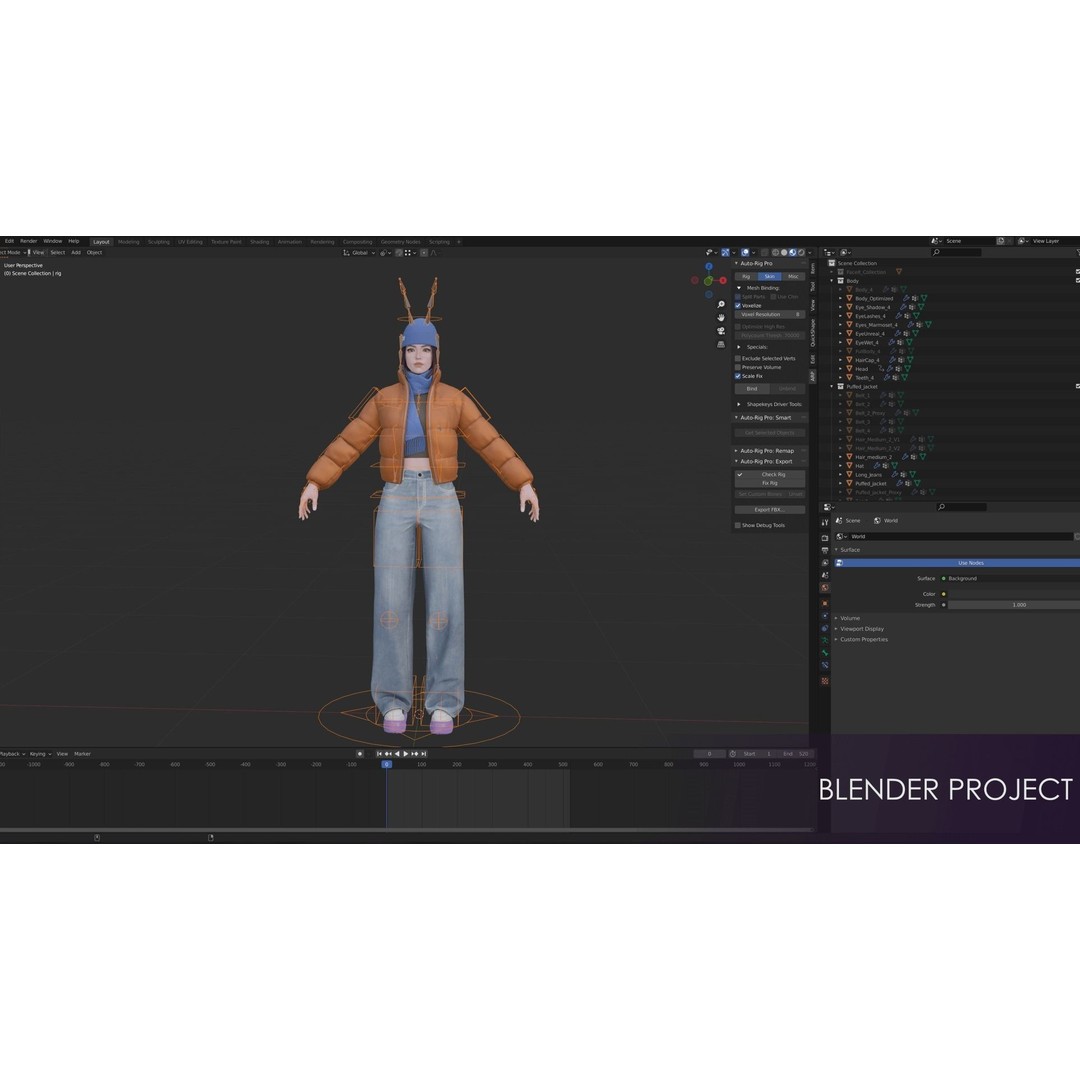Toggle Body collection exclude checkbox in outliner

coord(1077,281)
